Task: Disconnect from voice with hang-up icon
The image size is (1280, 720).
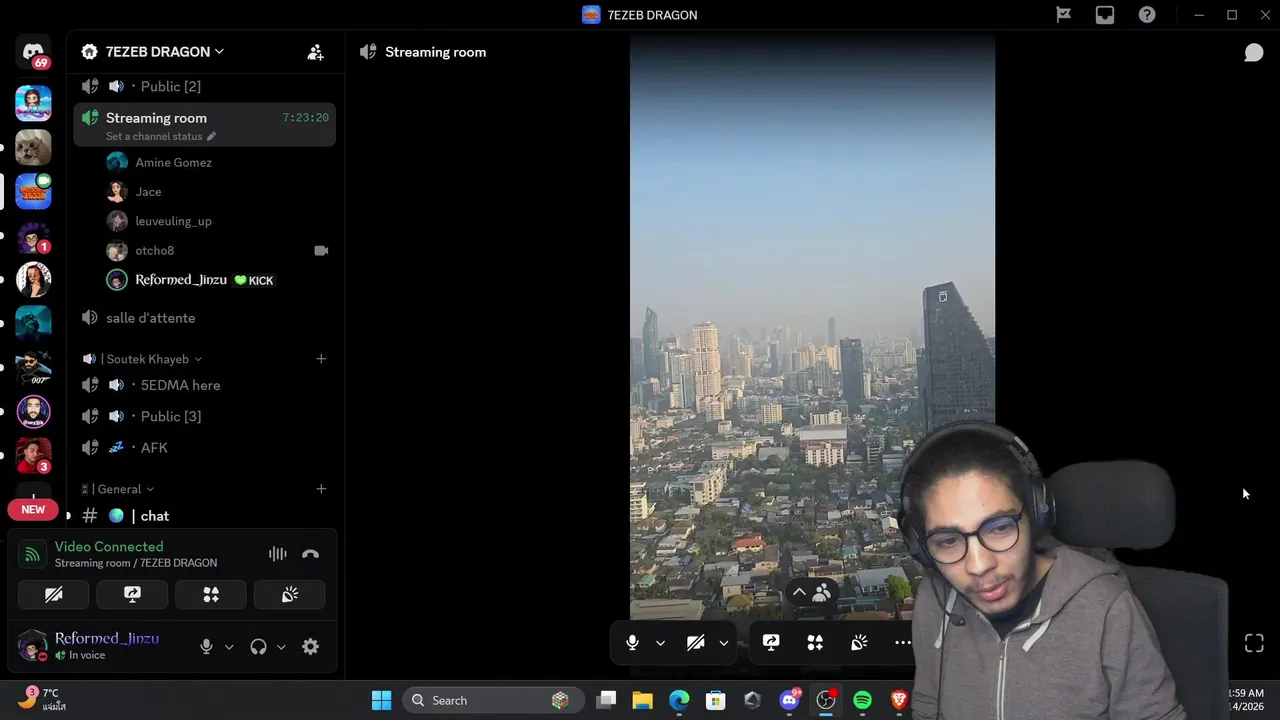Action: [310, 554]
